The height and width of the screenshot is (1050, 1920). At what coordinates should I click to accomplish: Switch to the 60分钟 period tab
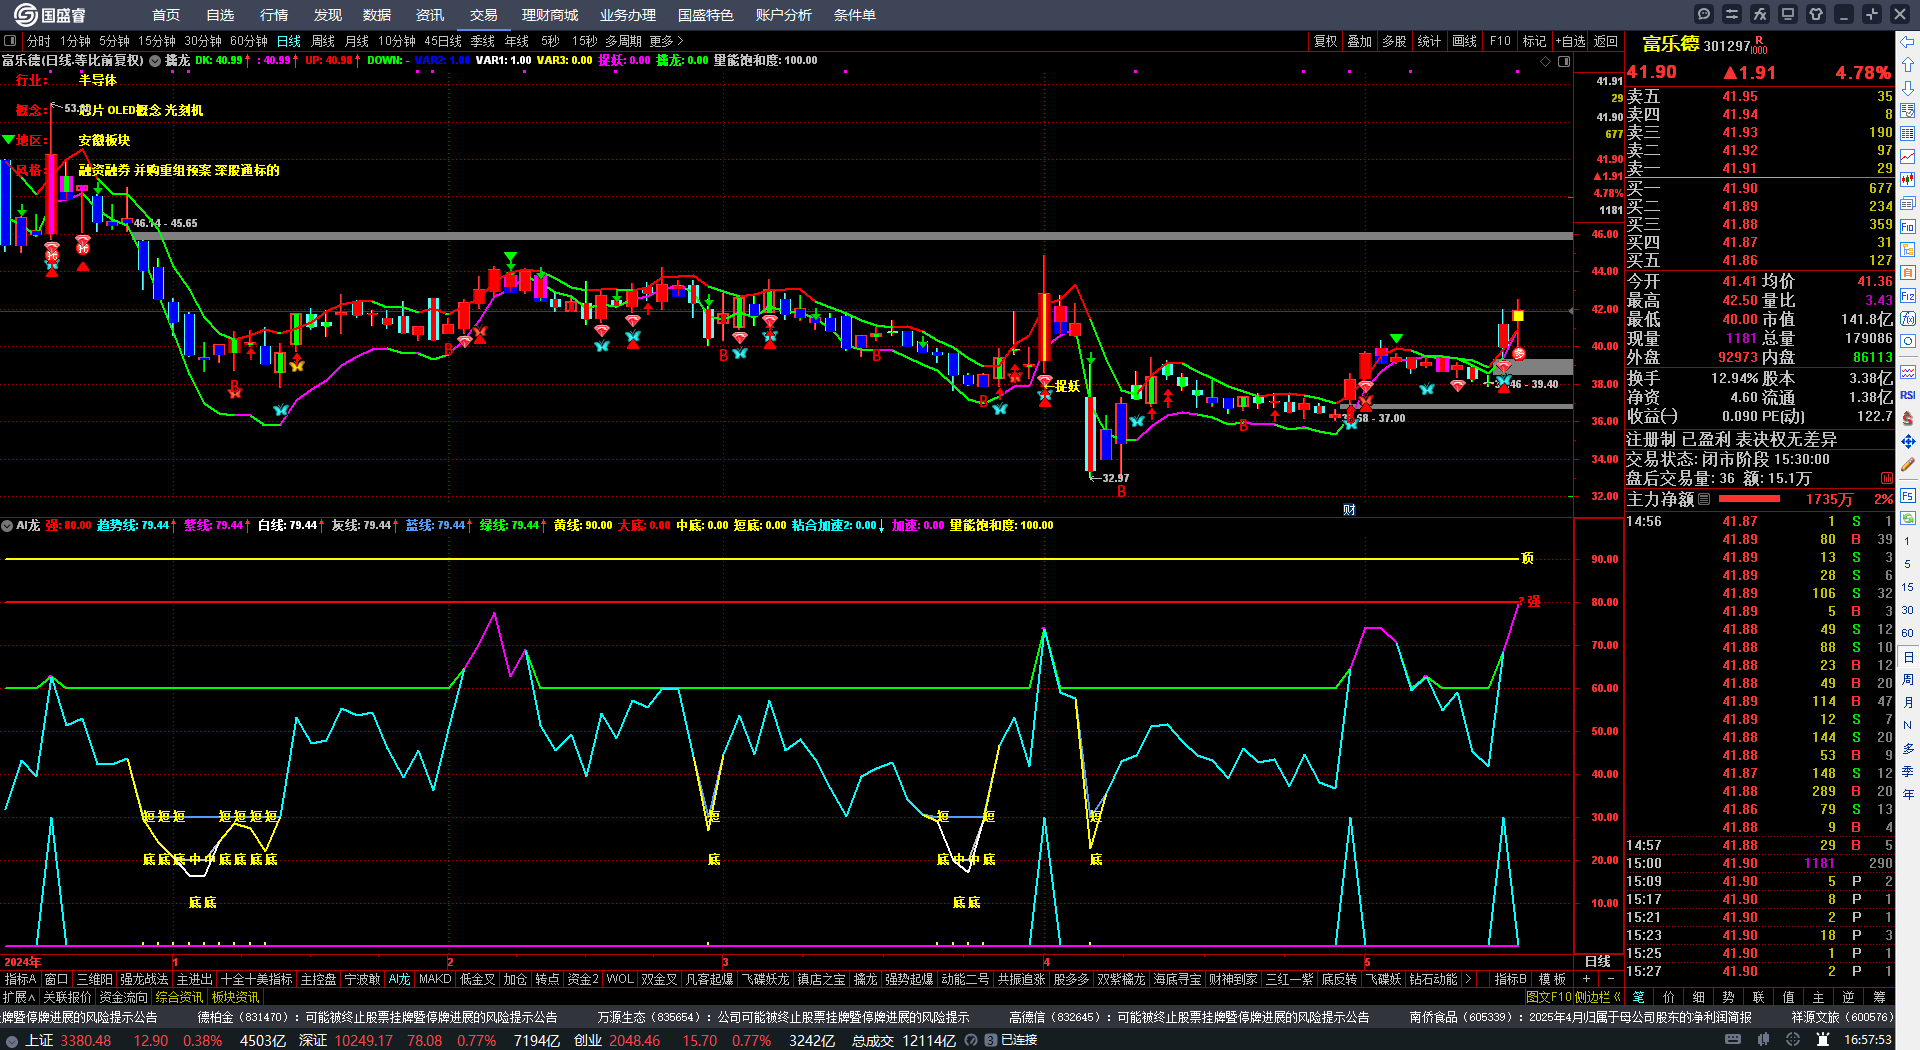[x=249, y=41]
